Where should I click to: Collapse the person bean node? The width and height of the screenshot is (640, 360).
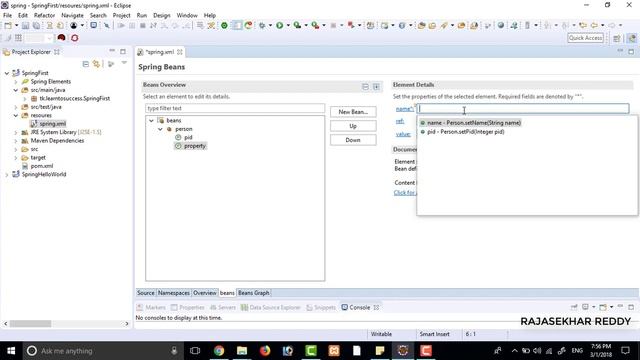tap(160, 129)
